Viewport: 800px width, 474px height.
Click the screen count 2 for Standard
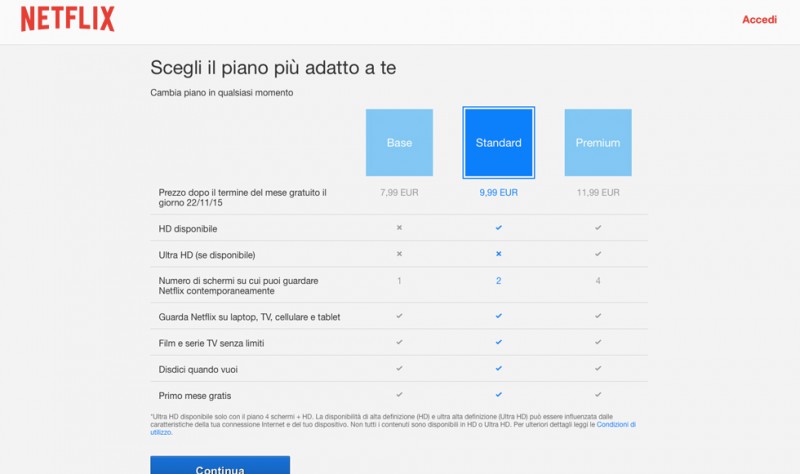(498, 281)
